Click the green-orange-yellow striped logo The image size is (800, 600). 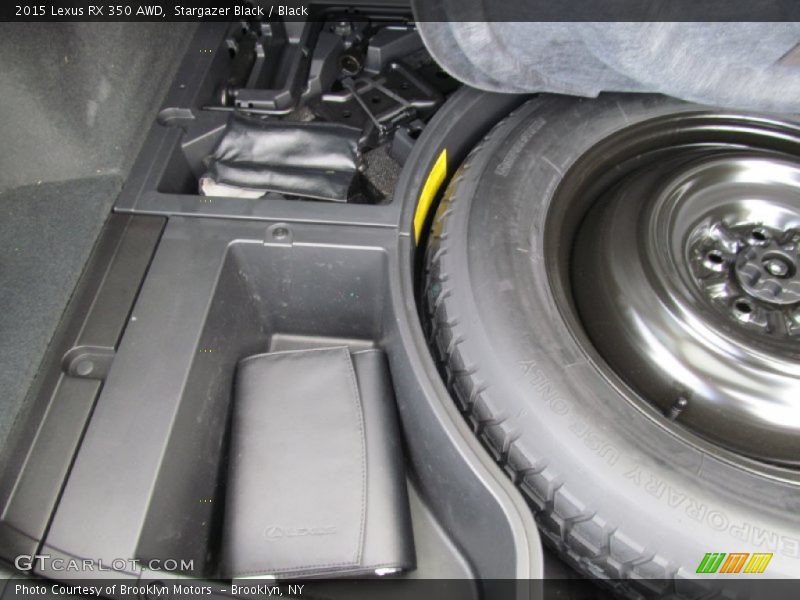coord(734,563)
